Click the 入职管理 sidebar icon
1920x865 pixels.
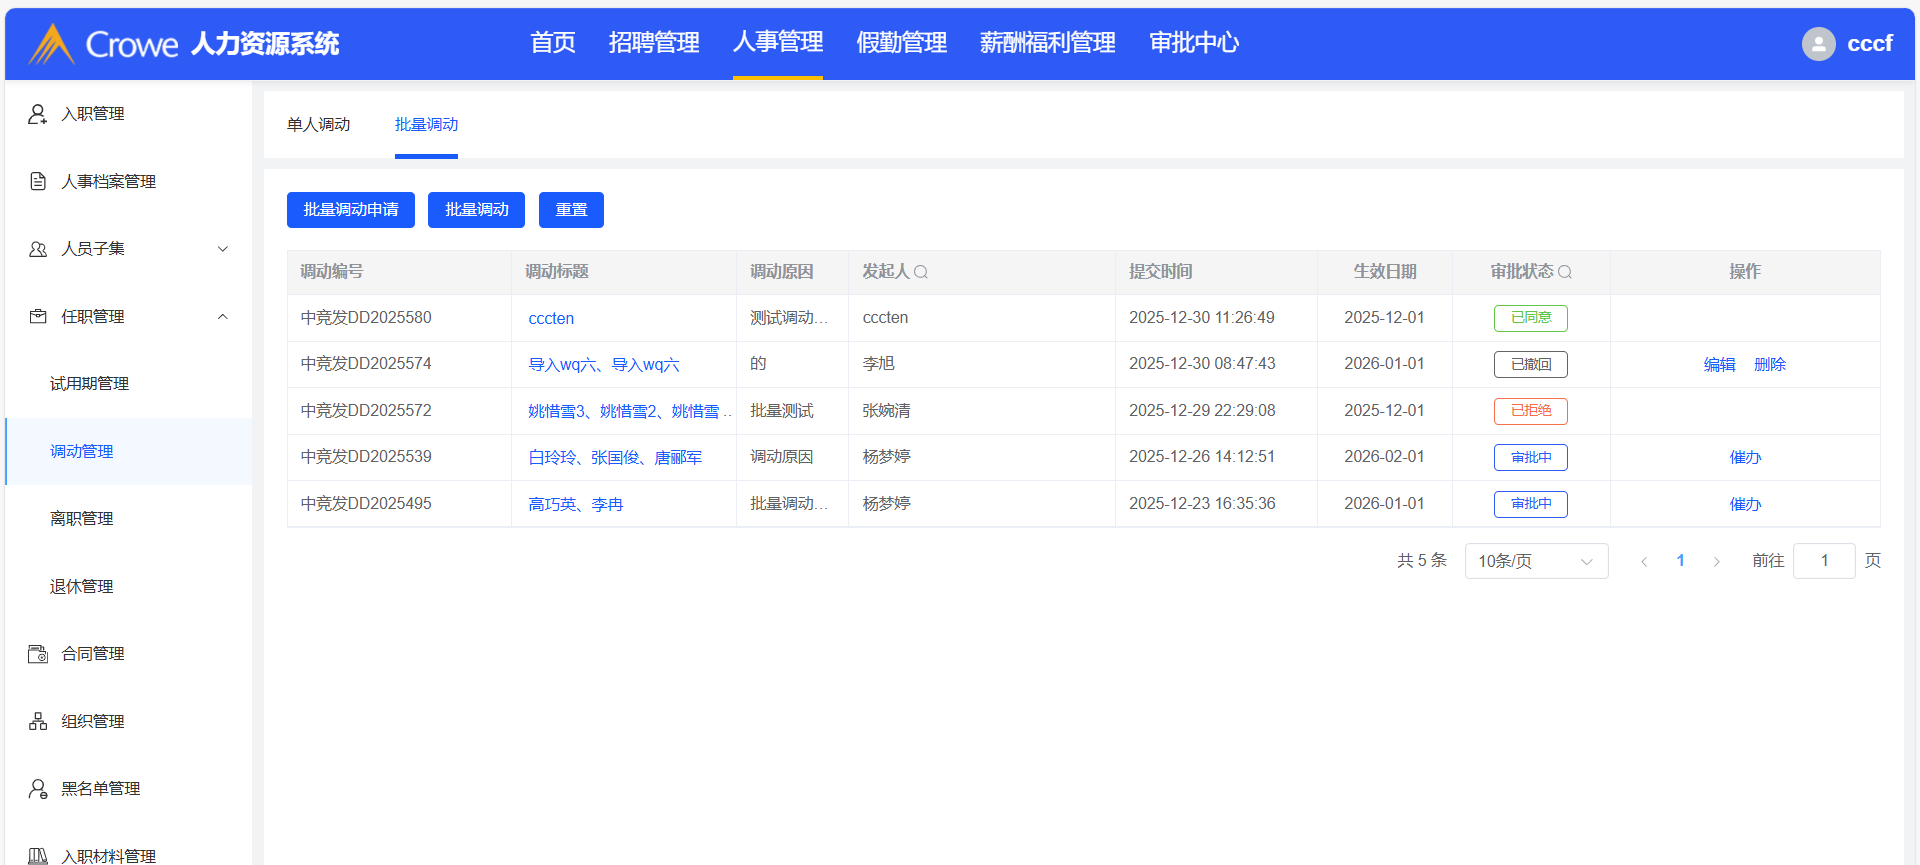(x=38, y=114)
